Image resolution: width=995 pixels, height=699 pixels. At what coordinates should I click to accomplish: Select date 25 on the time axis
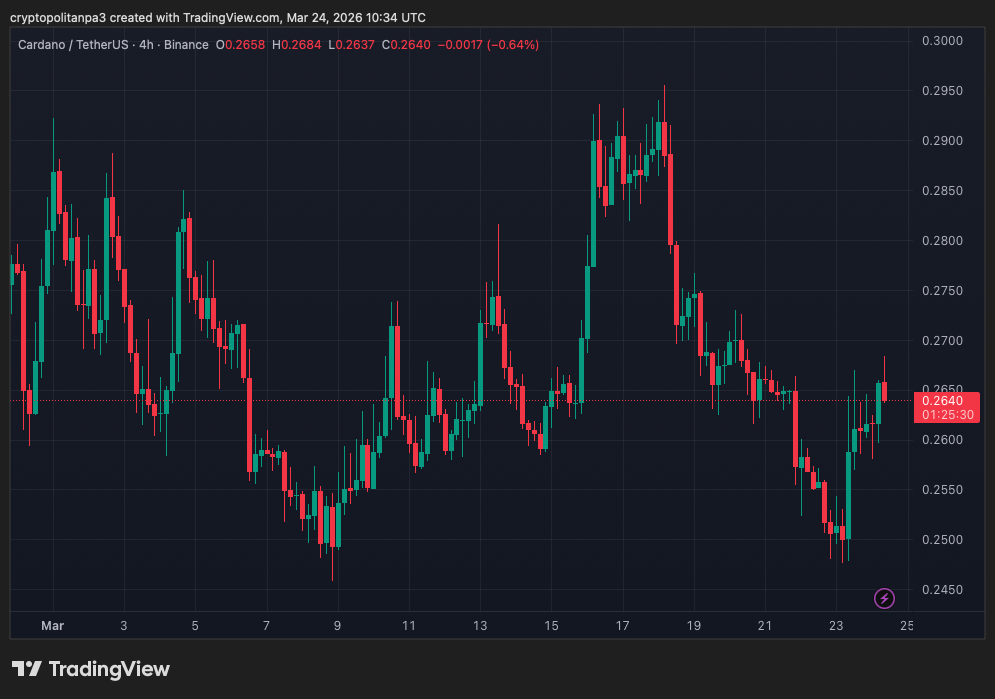pos(906,626)
